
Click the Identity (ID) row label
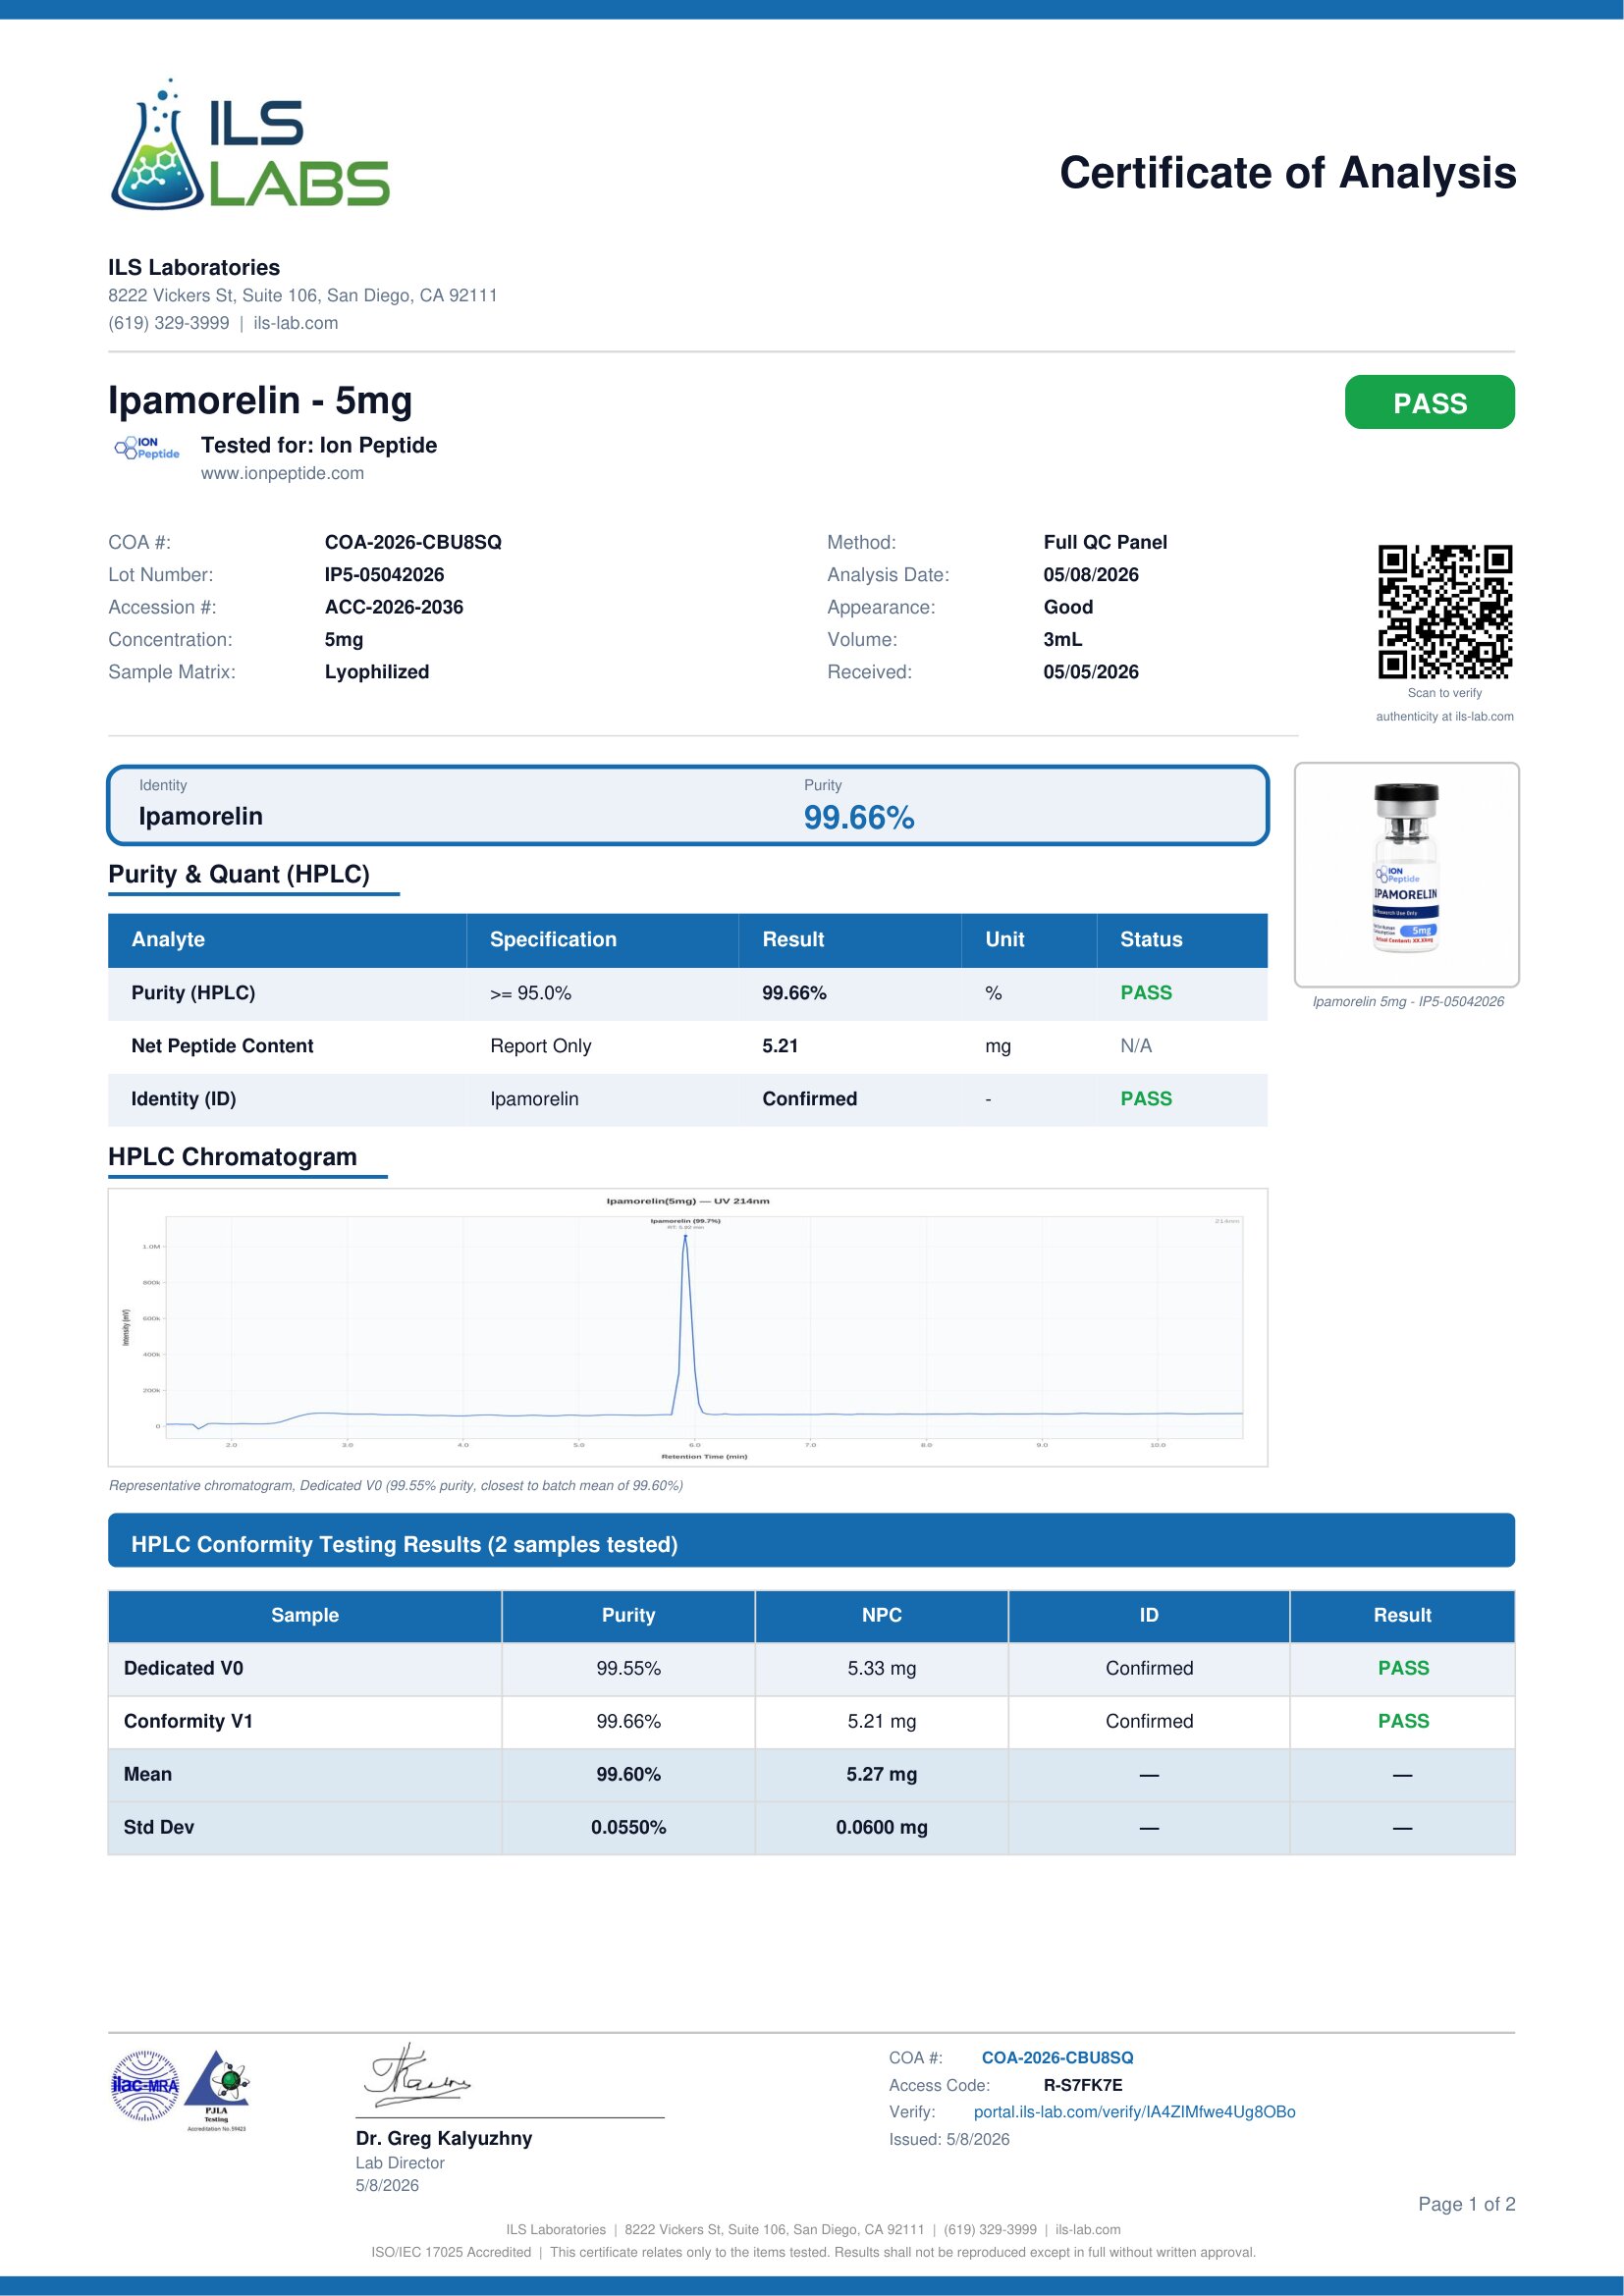coord(183,1098)
